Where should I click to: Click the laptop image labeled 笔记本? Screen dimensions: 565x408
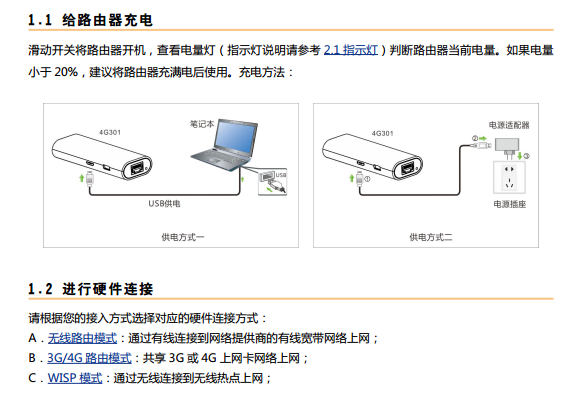(224, 144)
